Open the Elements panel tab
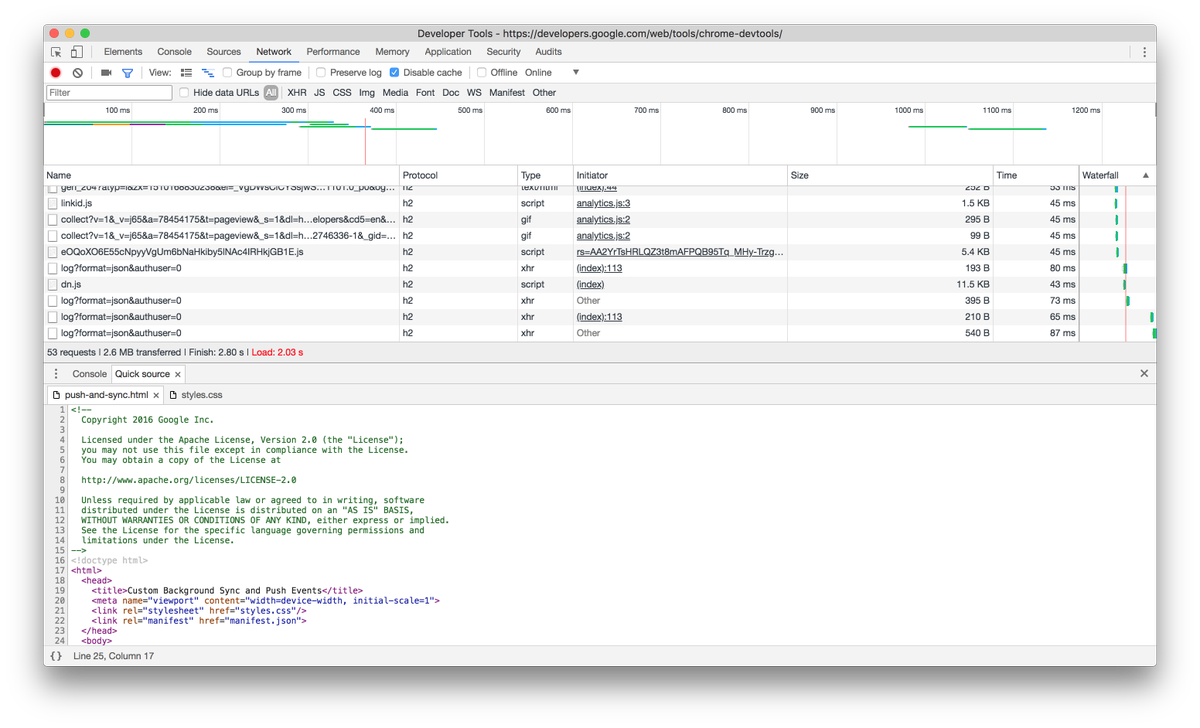Screen dimensions: 1200x728 point(123,52)
